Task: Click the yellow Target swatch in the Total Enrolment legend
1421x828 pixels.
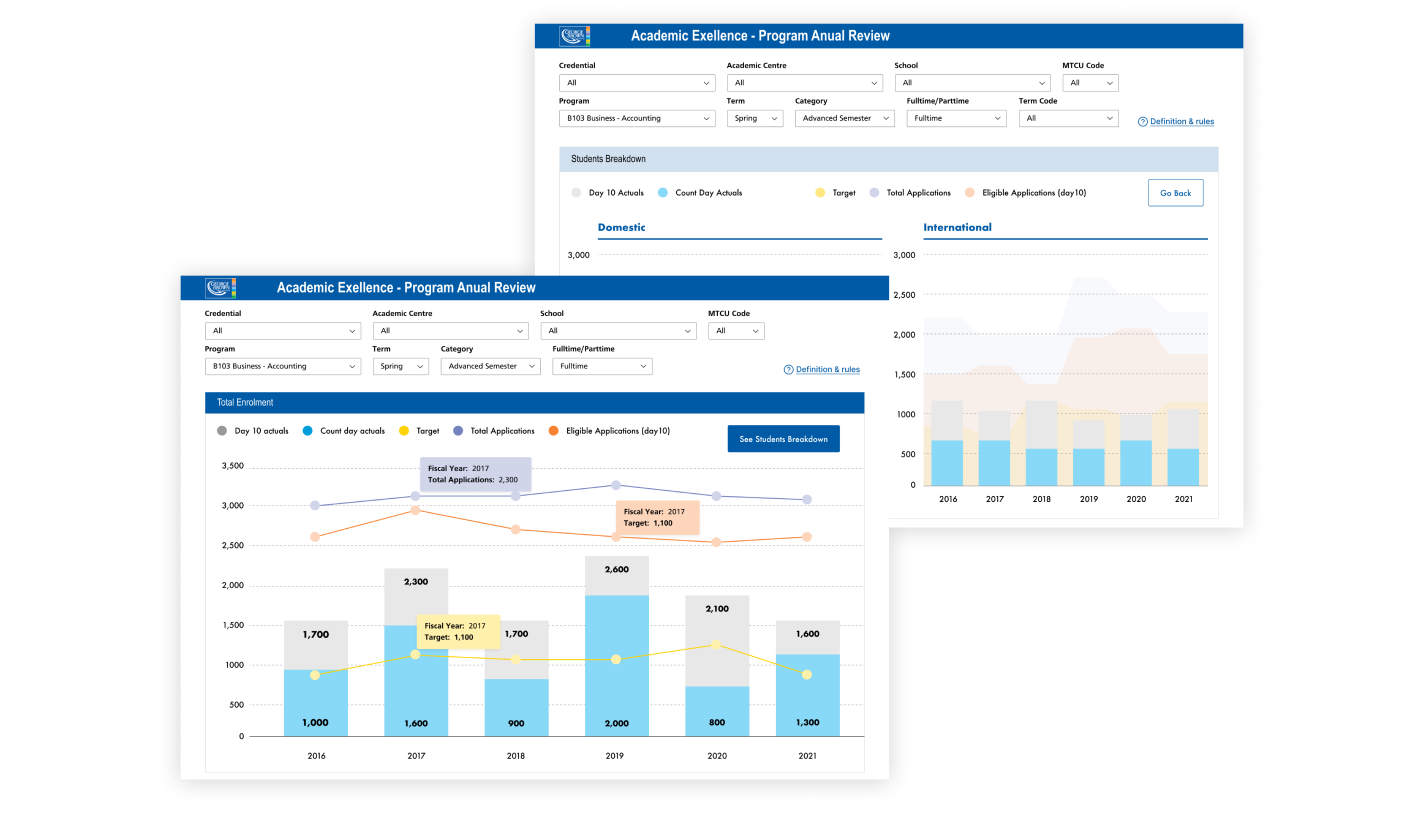Action: click(x=403, y=431)
